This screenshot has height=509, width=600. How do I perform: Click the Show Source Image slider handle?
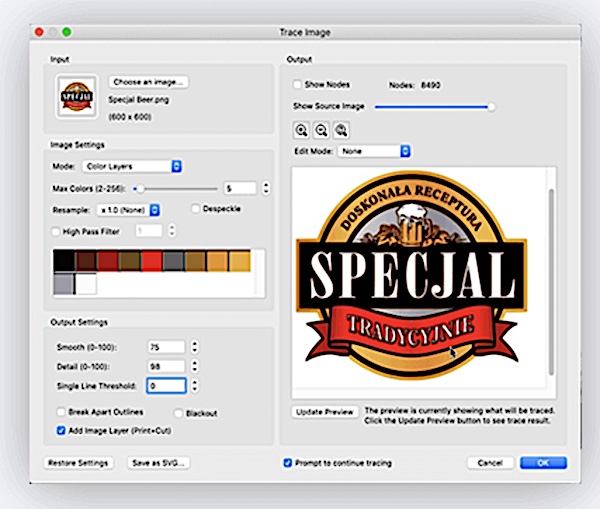tap(491, 107)
